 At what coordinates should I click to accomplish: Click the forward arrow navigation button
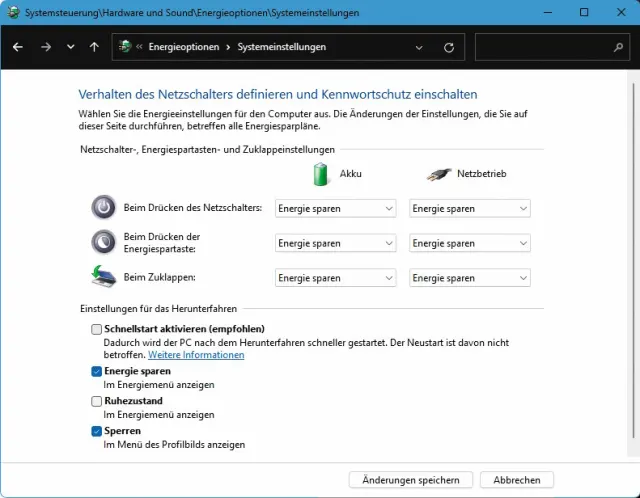pyautogui.click(x=46, y=47)
